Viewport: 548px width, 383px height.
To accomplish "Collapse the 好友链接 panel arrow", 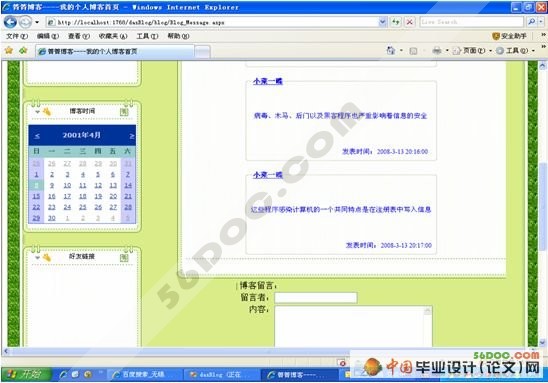I will point(37,258).
